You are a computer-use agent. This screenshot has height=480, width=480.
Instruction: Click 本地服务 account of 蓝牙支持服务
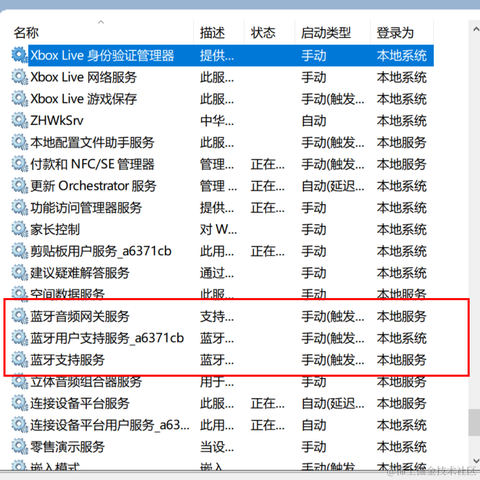point(402,360)
